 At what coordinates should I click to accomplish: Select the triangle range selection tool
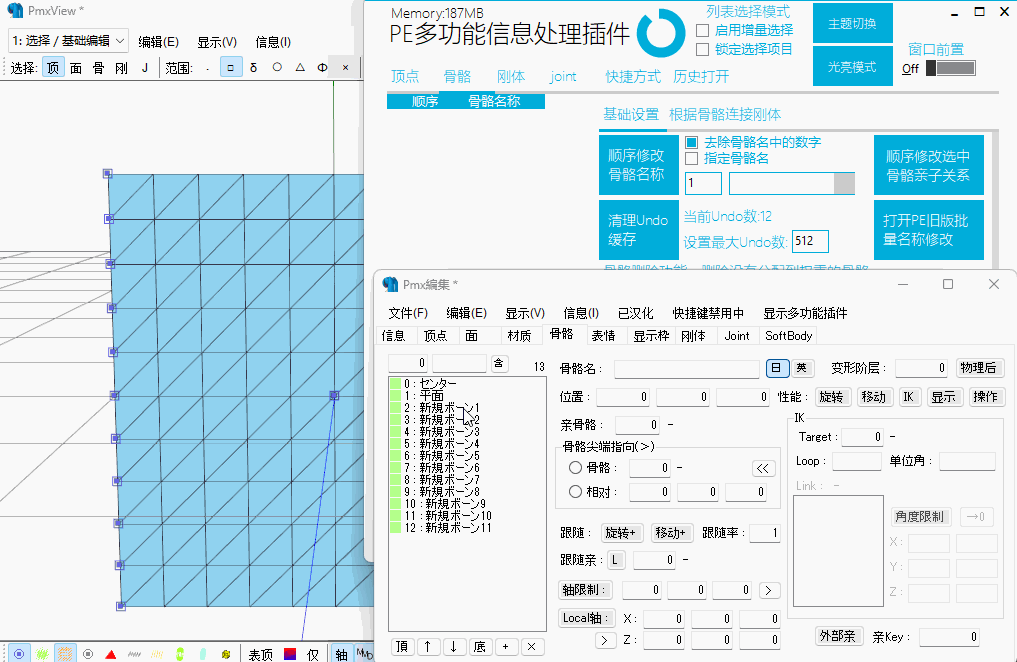(x=300, y=68)
